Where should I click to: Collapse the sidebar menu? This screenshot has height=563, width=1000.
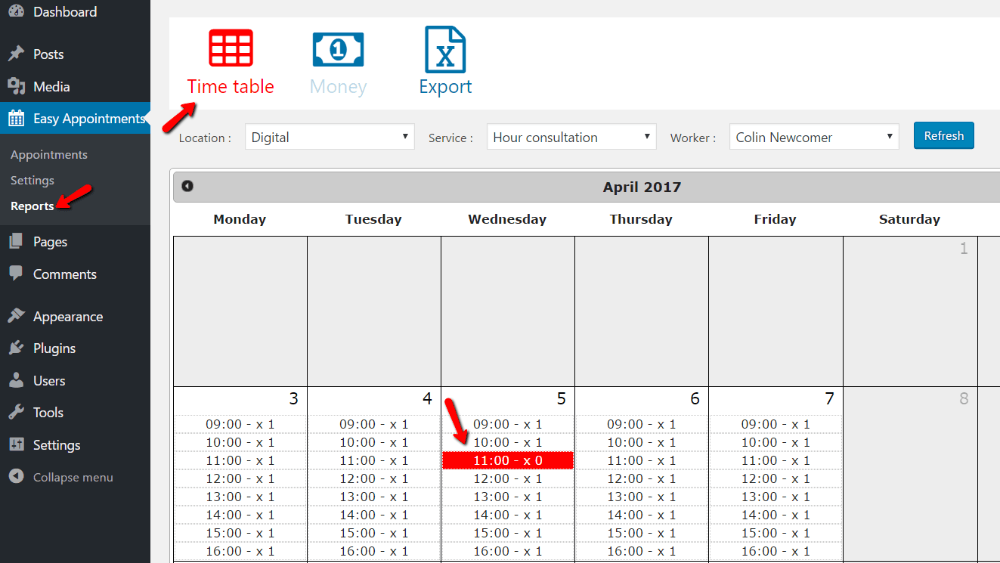72,477
